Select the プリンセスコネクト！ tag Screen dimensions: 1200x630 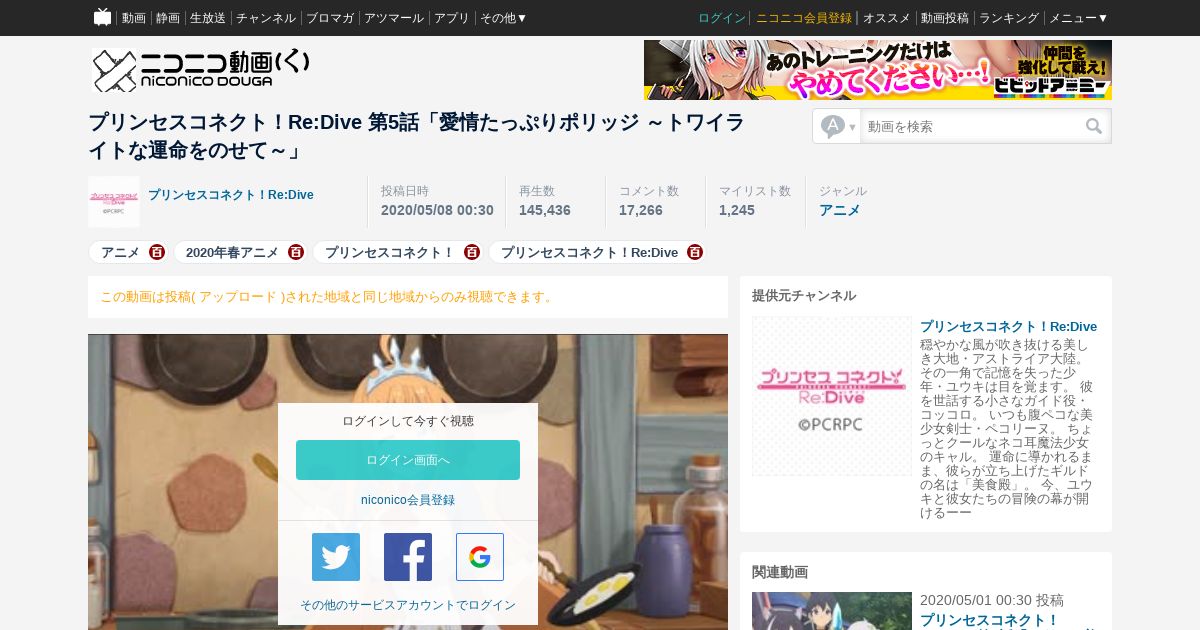[x=390, y=252]
